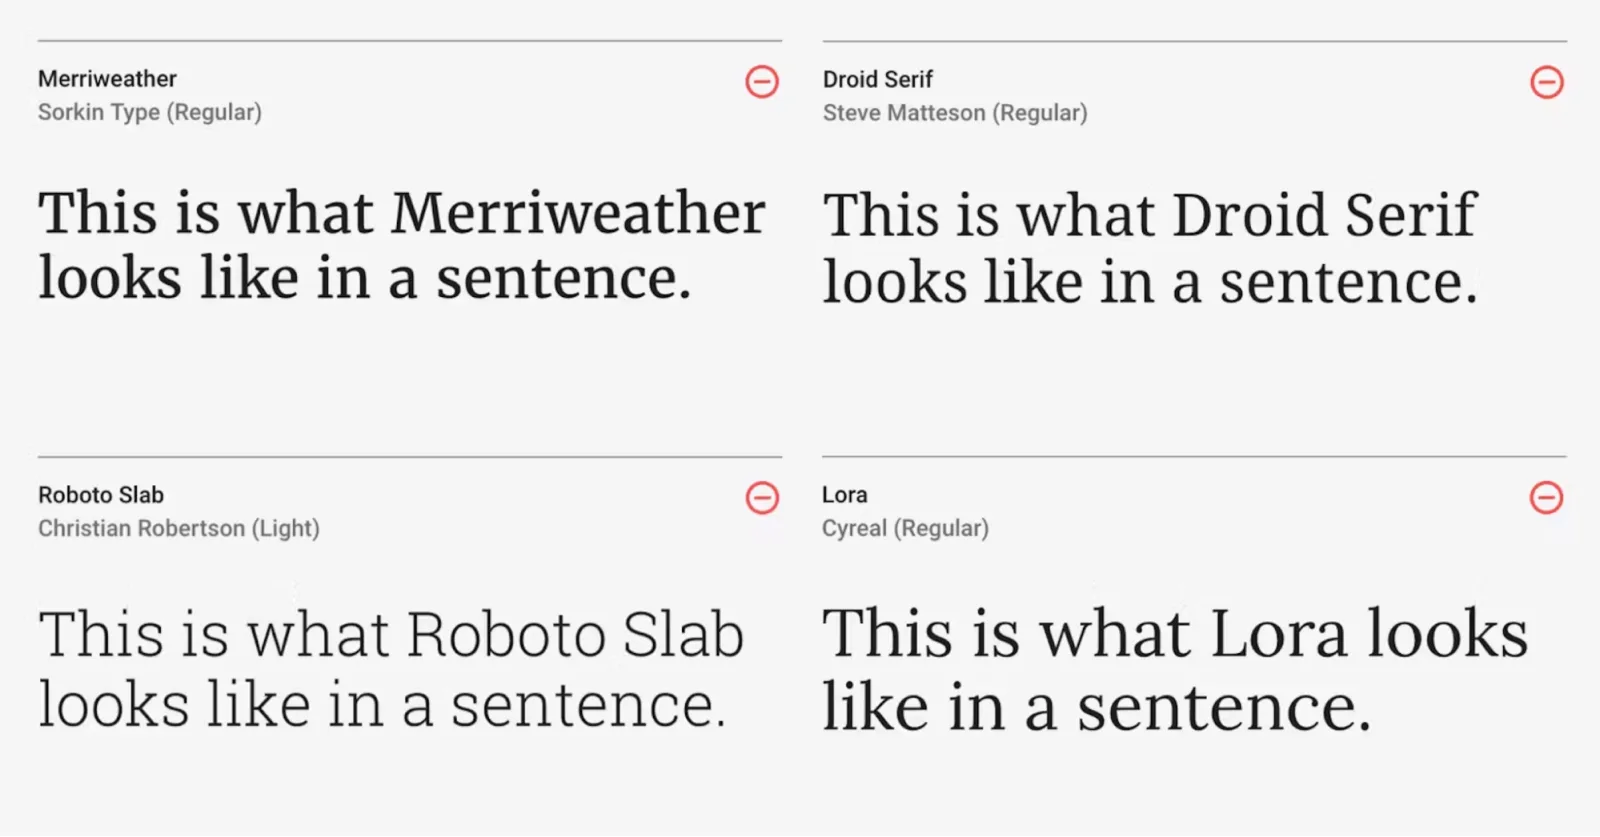Click the Sorkin Type (Regular) designer label
This screenshot has height=837, width=1600.
150,112
